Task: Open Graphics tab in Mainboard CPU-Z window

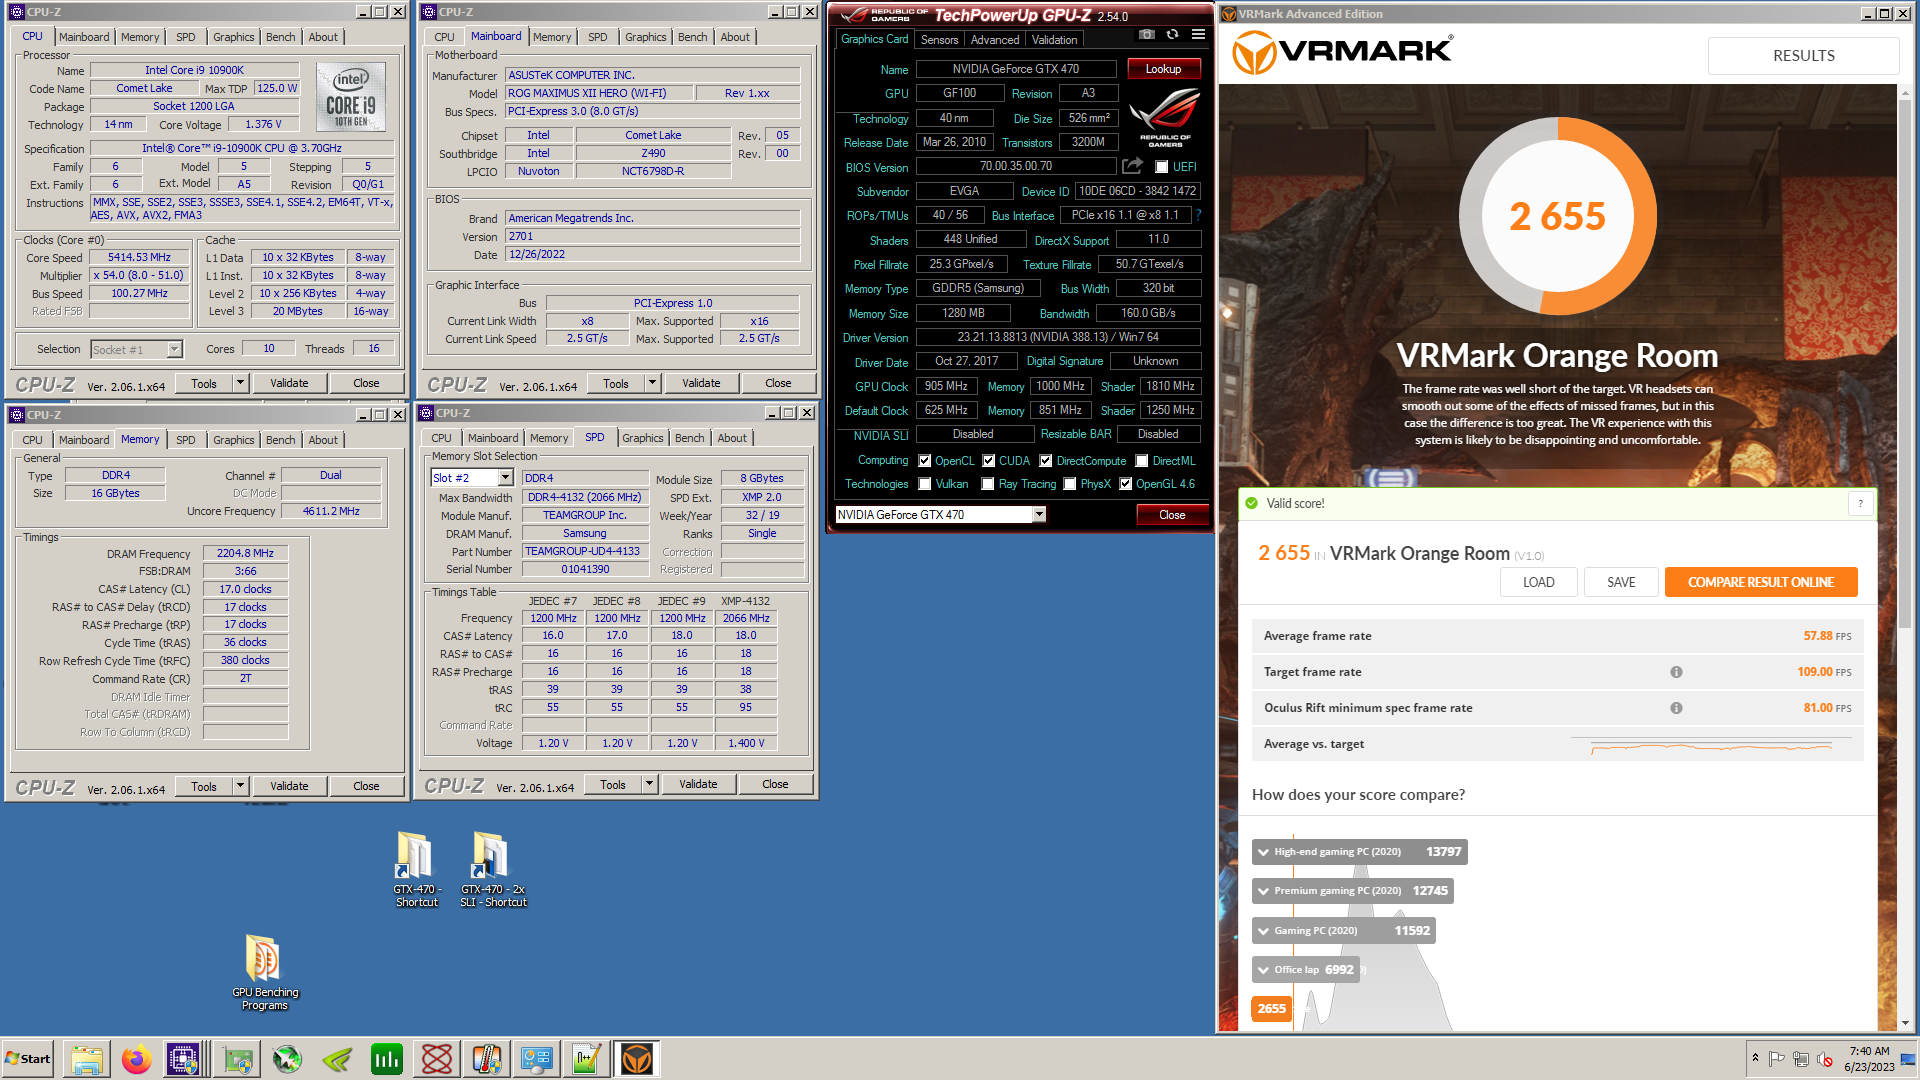Action: point(645,37)
